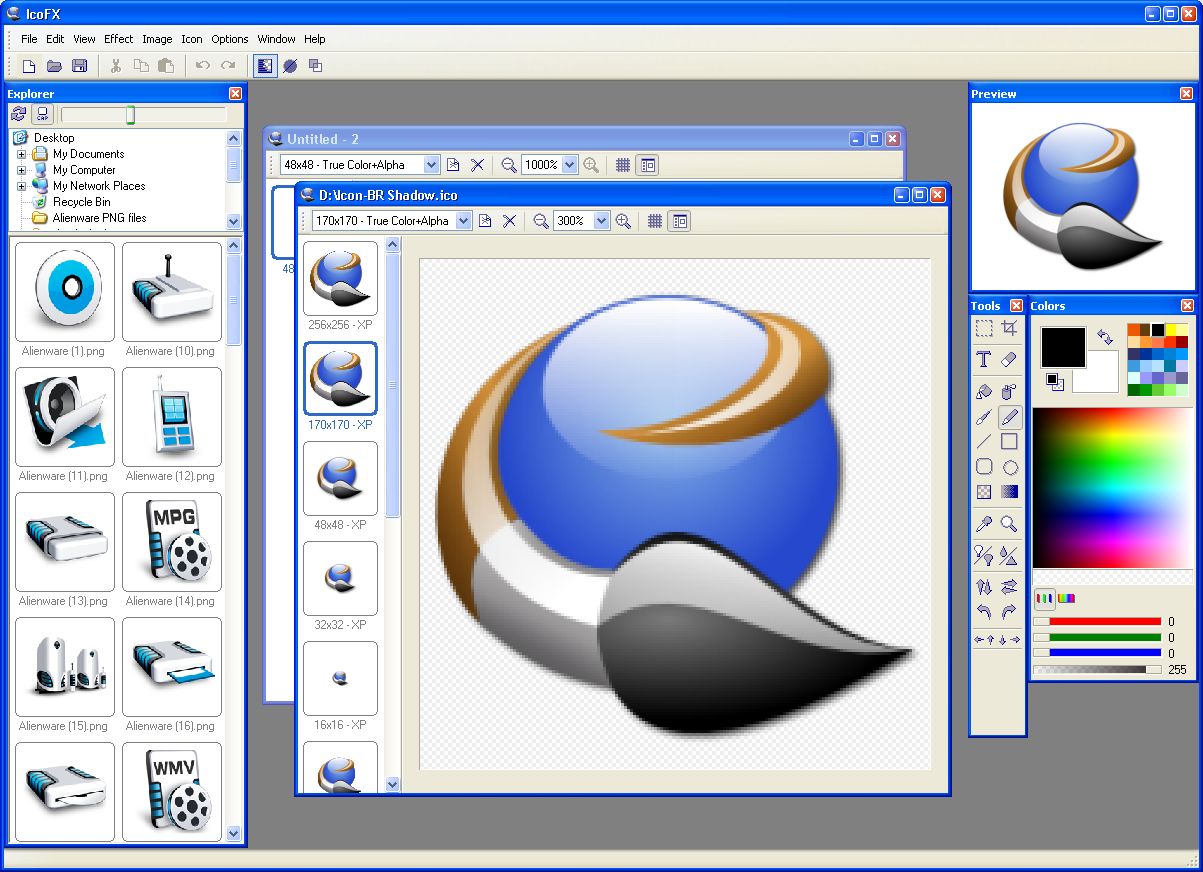The height and width of the screenshot is (872, 1203).
Task: Click the Flip Horizontal arrows tool
Action: pyautogui.click(x=1009, y=587)
